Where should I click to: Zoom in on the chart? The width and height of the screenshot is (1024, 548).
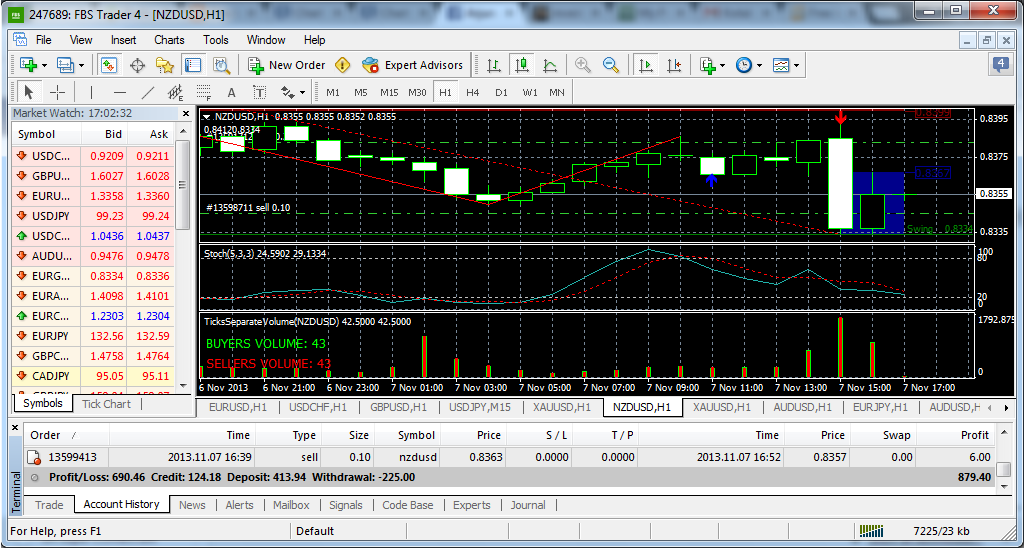click(583, 65)
